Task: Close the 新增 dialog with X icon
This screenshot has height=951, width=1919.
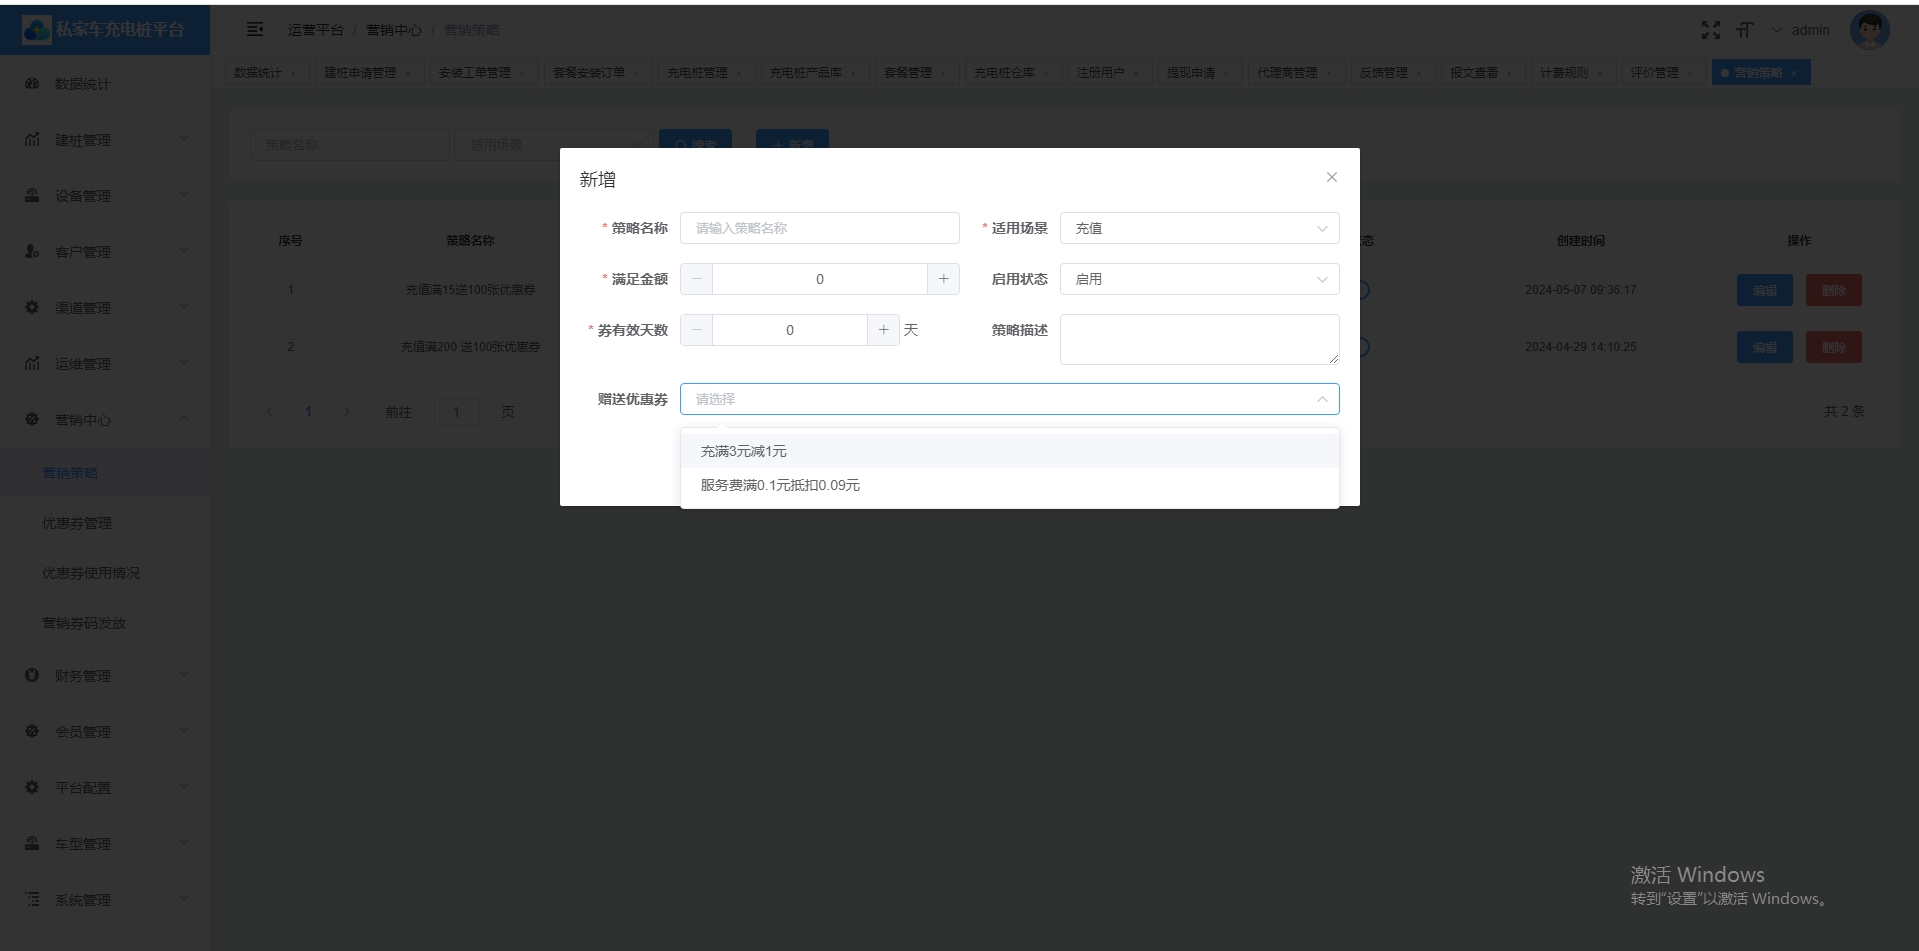Action: click(1331, 177)
